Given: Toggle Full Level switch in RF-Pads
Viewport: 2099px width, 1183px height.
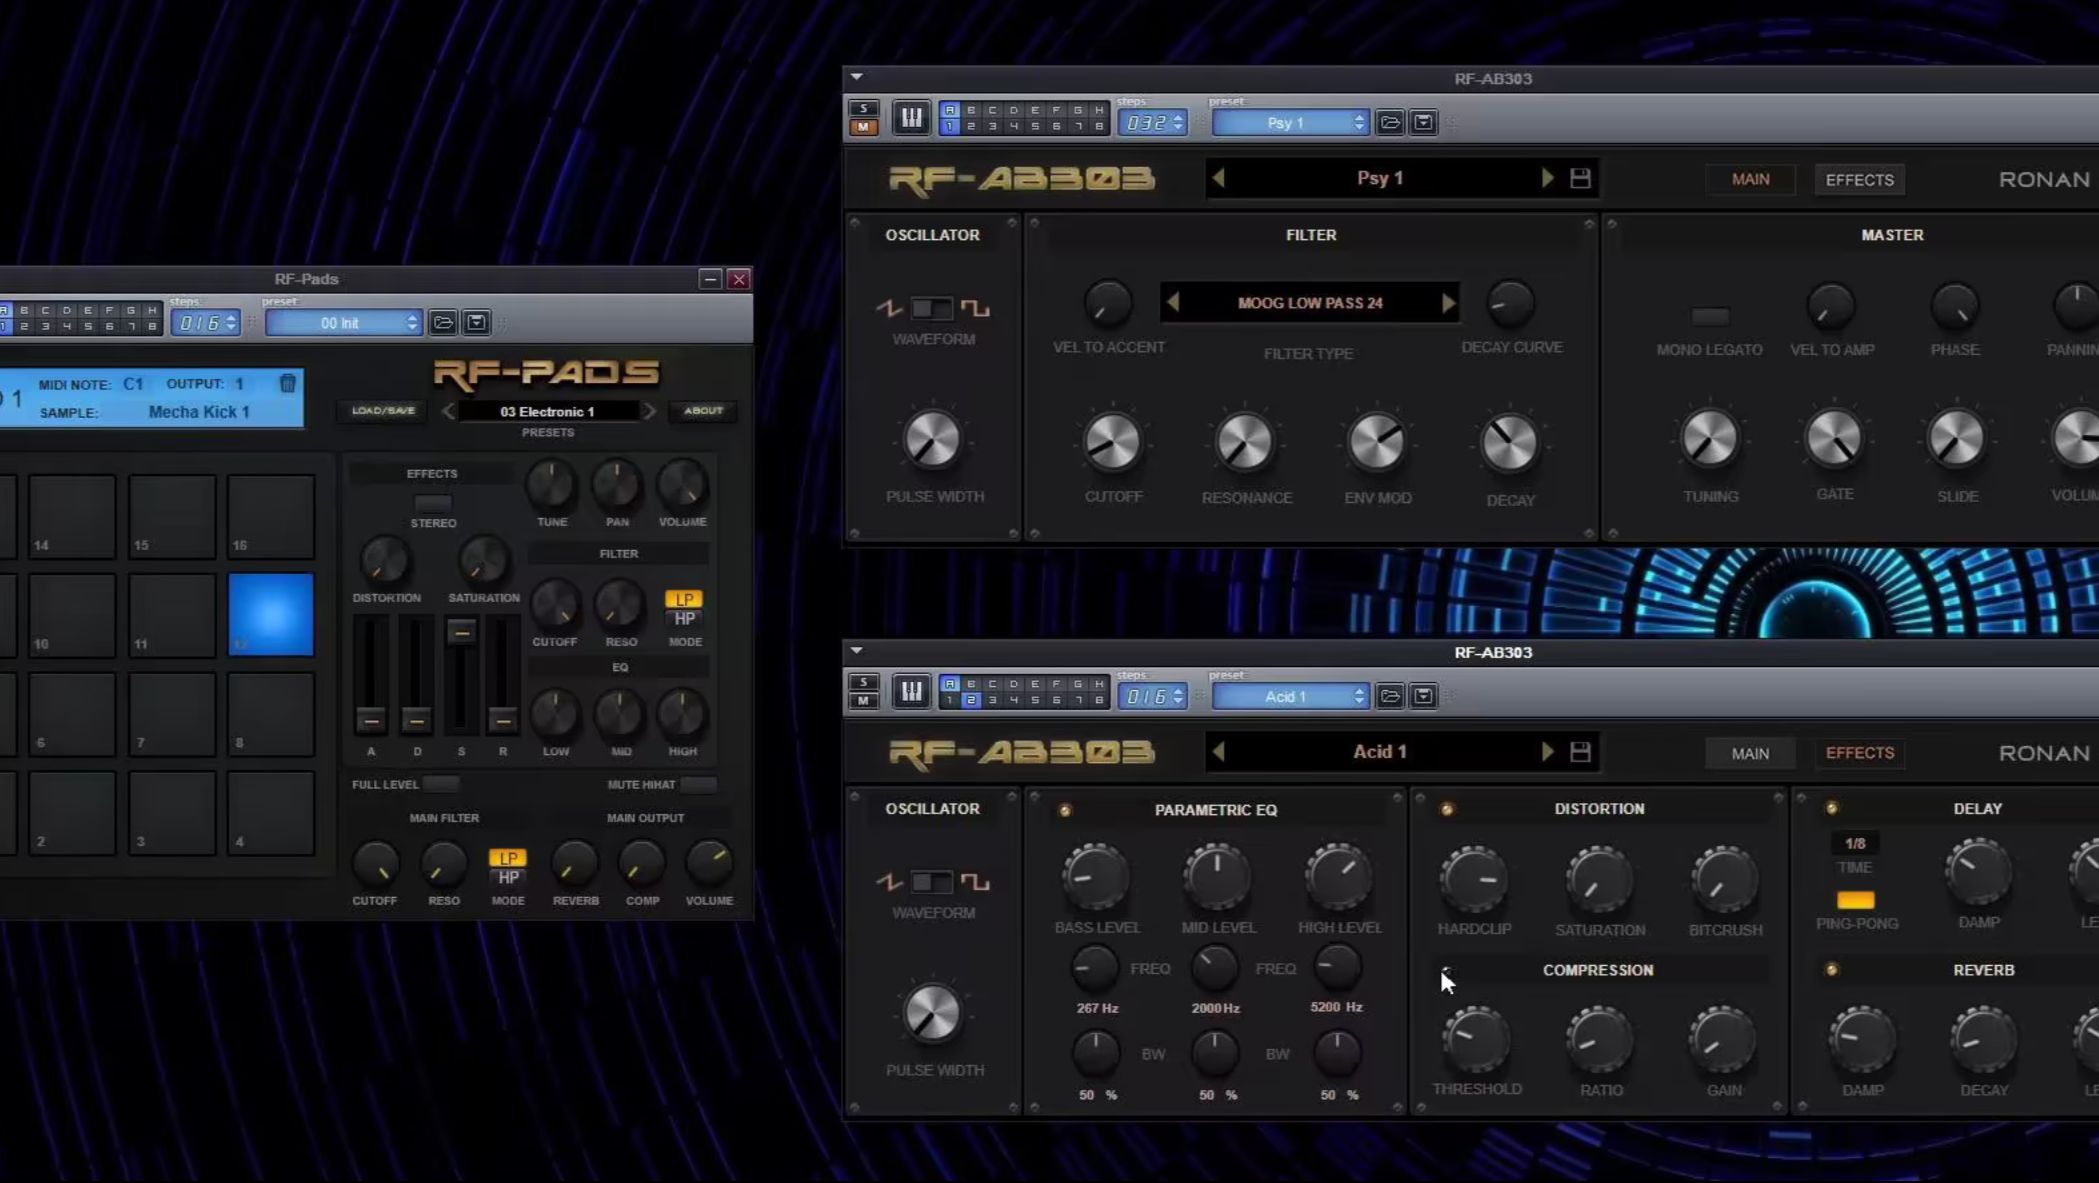Looking at the screenshot, I should (440, 784).
